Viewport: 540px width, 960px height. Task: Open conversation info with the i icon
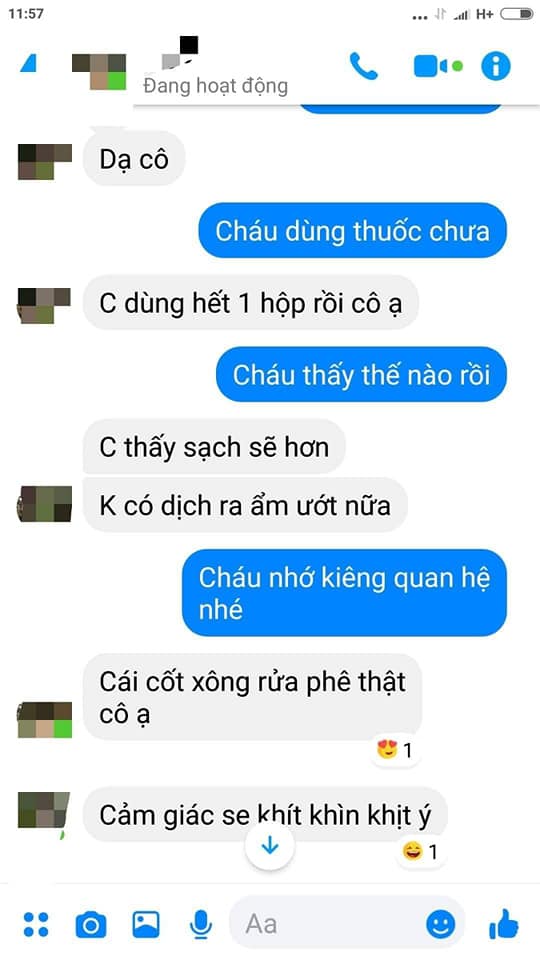495,66
